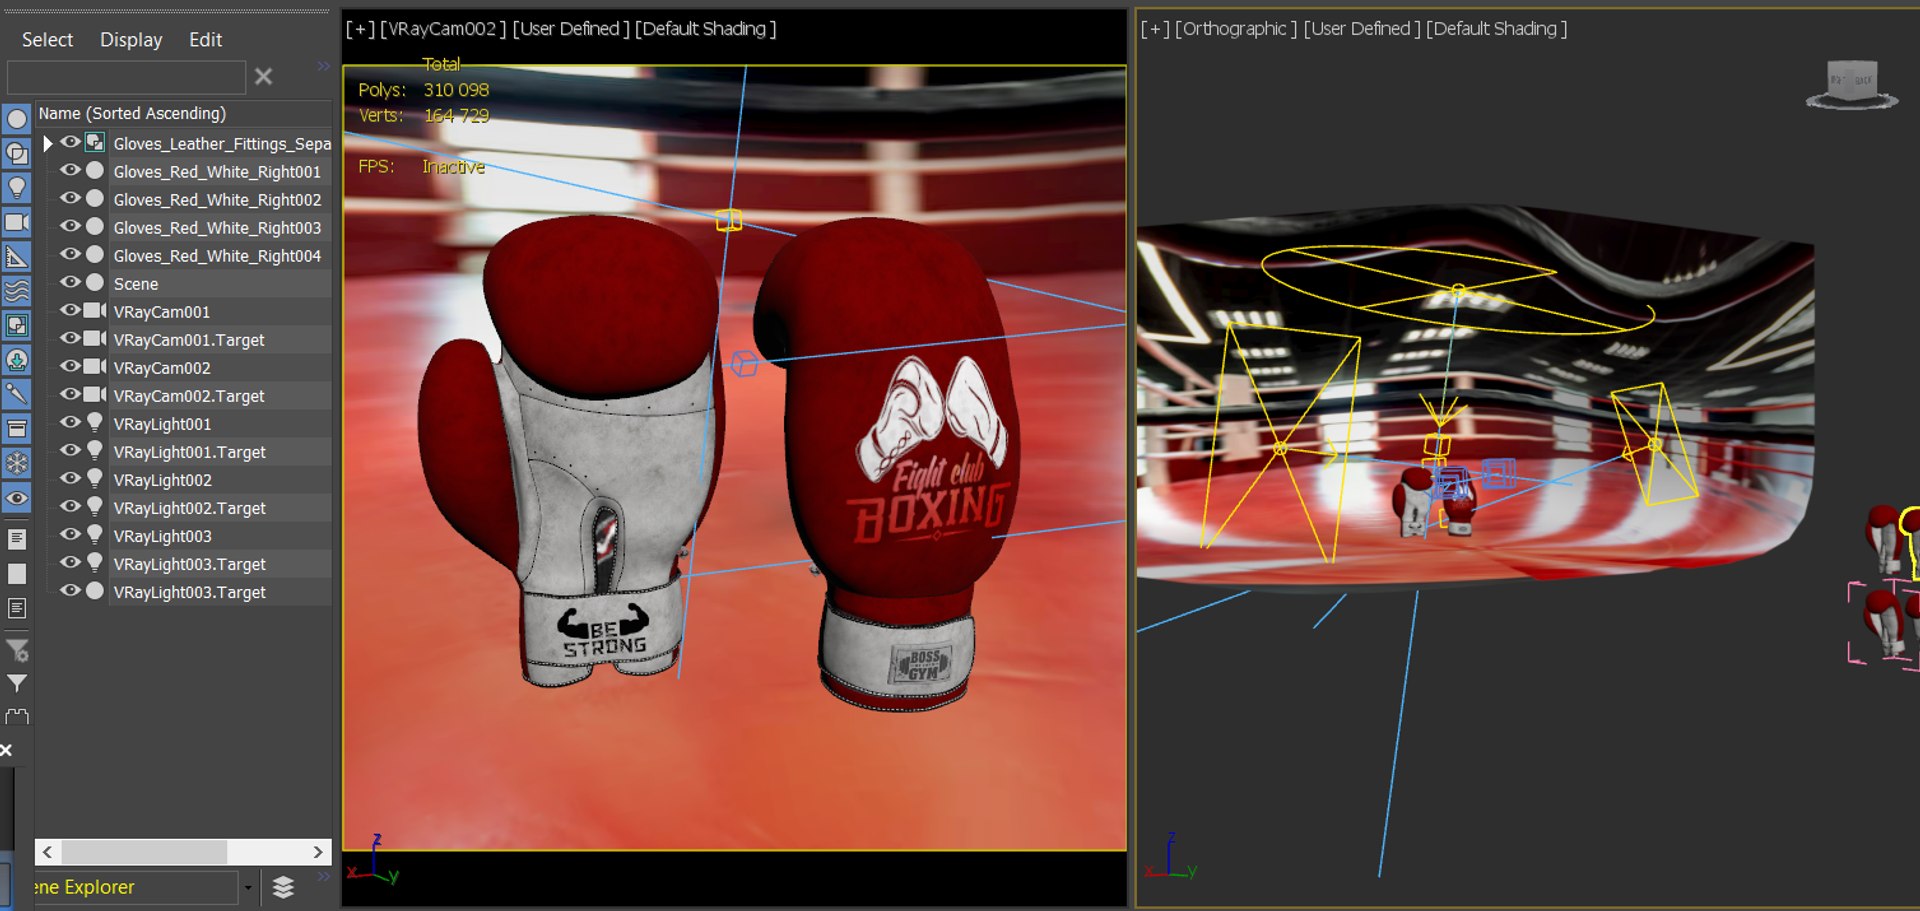Clear the search field with X button
The width and height of the screenshot is (1920, 911).
point(263,77)
